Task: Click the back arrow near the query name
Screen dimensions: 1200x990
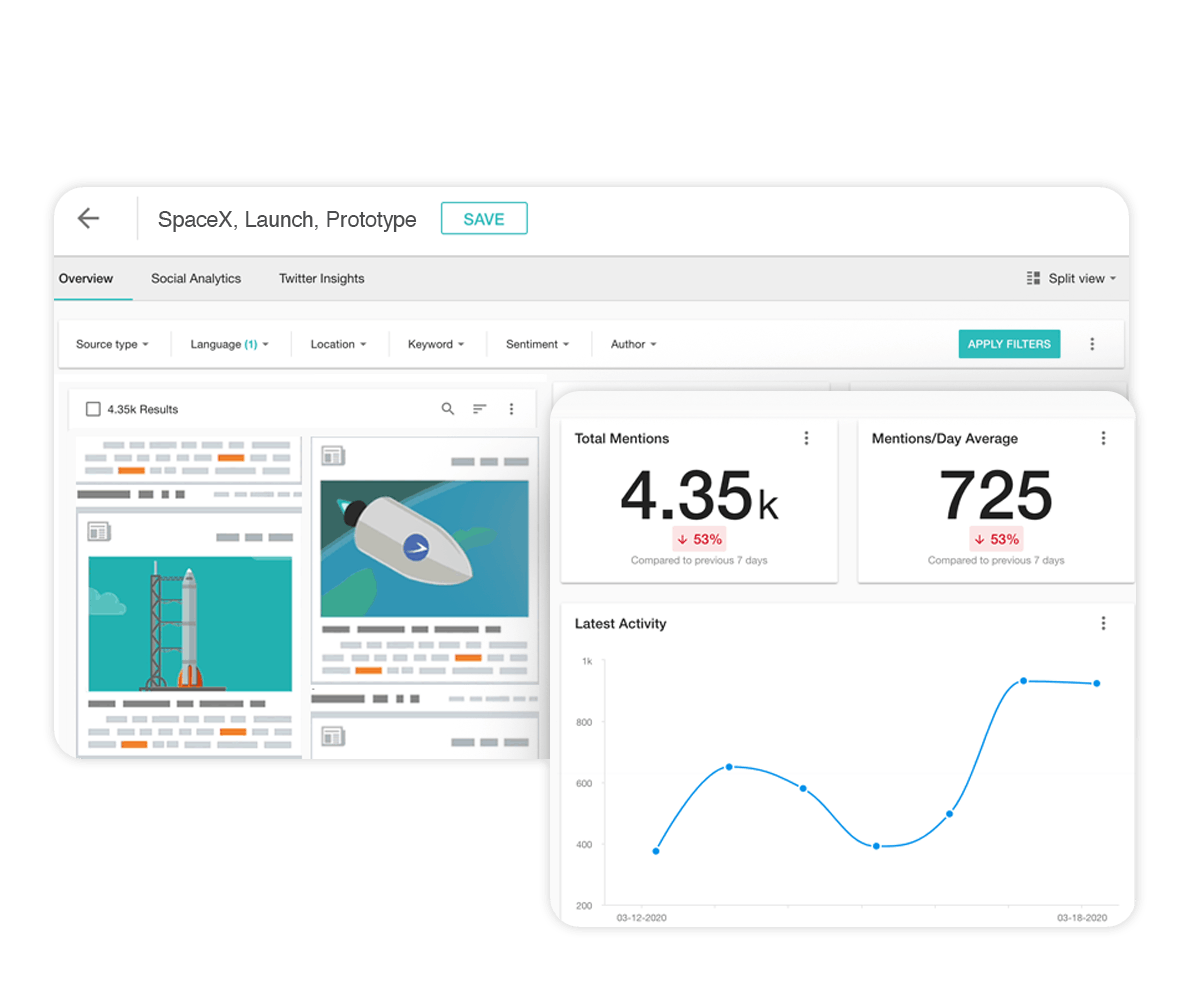Action: 88,218
